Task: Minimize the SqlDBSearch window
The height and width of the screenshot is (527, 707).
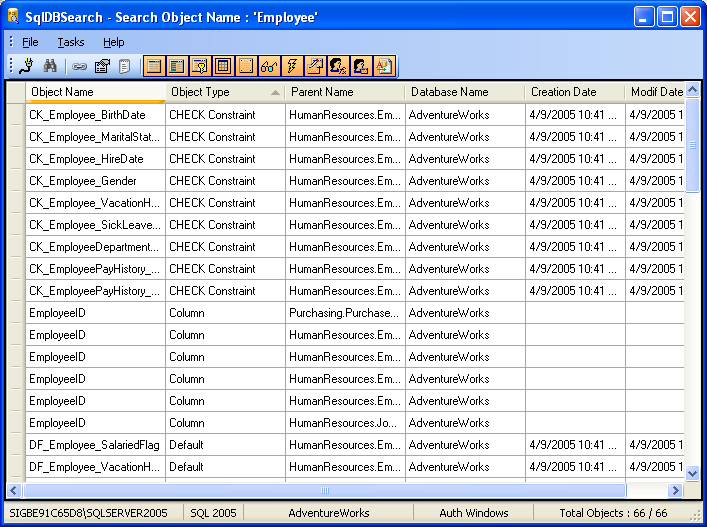Action: tap(644, 17)
